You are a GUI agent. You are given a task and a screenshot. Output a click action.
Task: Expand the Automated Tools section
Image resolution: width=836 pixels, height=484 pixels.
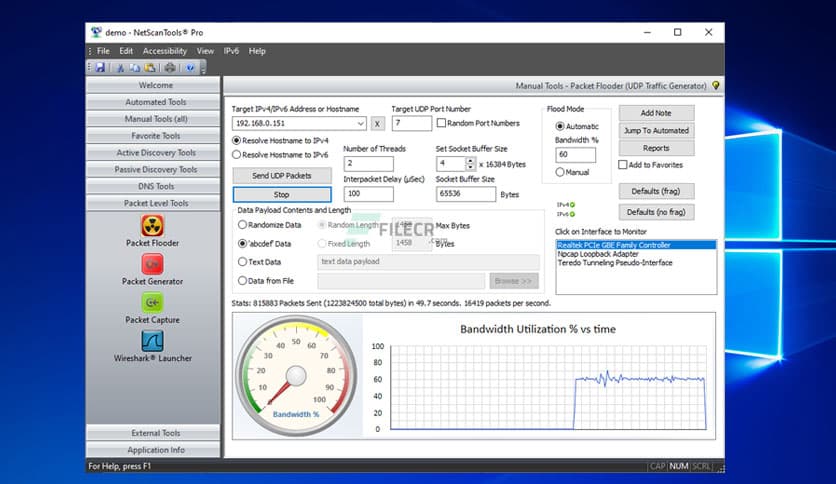(153, 102)
